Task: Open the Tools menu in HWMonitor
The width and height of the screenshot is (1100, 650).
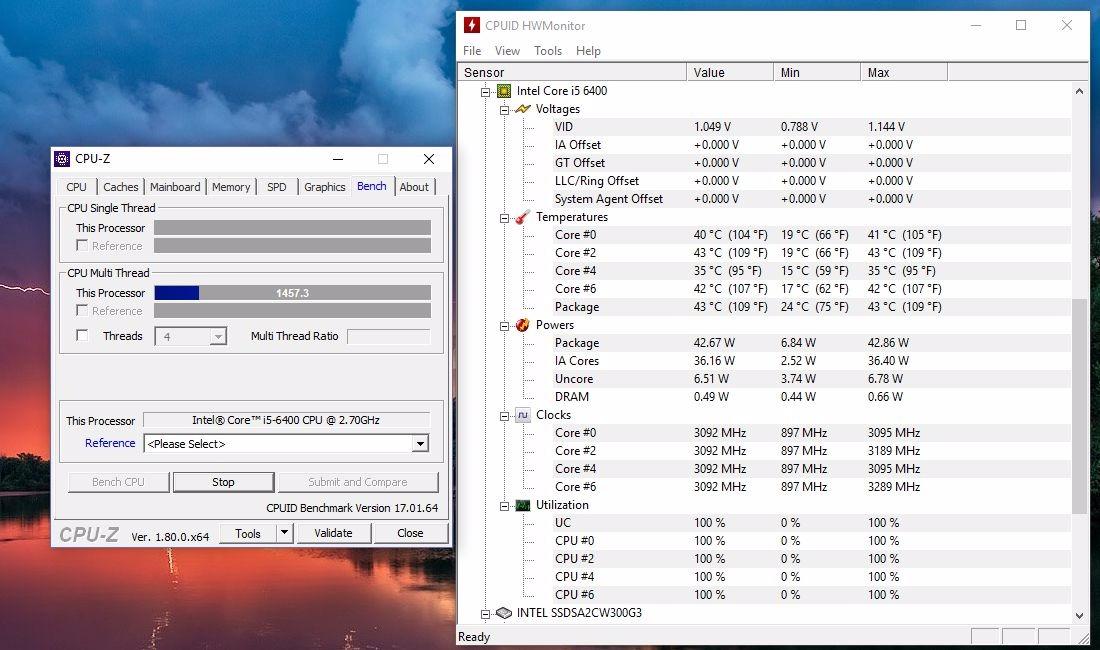Action: pos(548,50)
